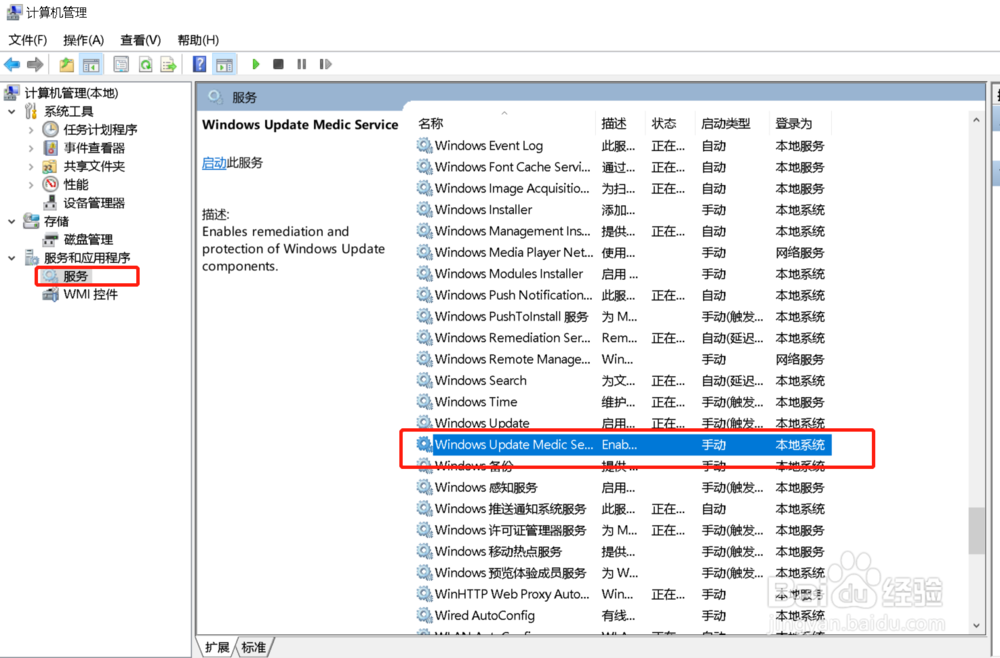The height and width of the screenshot is (658, 1000).
Task: Sort by the 登录为 column header
Action: pos(800,123)
